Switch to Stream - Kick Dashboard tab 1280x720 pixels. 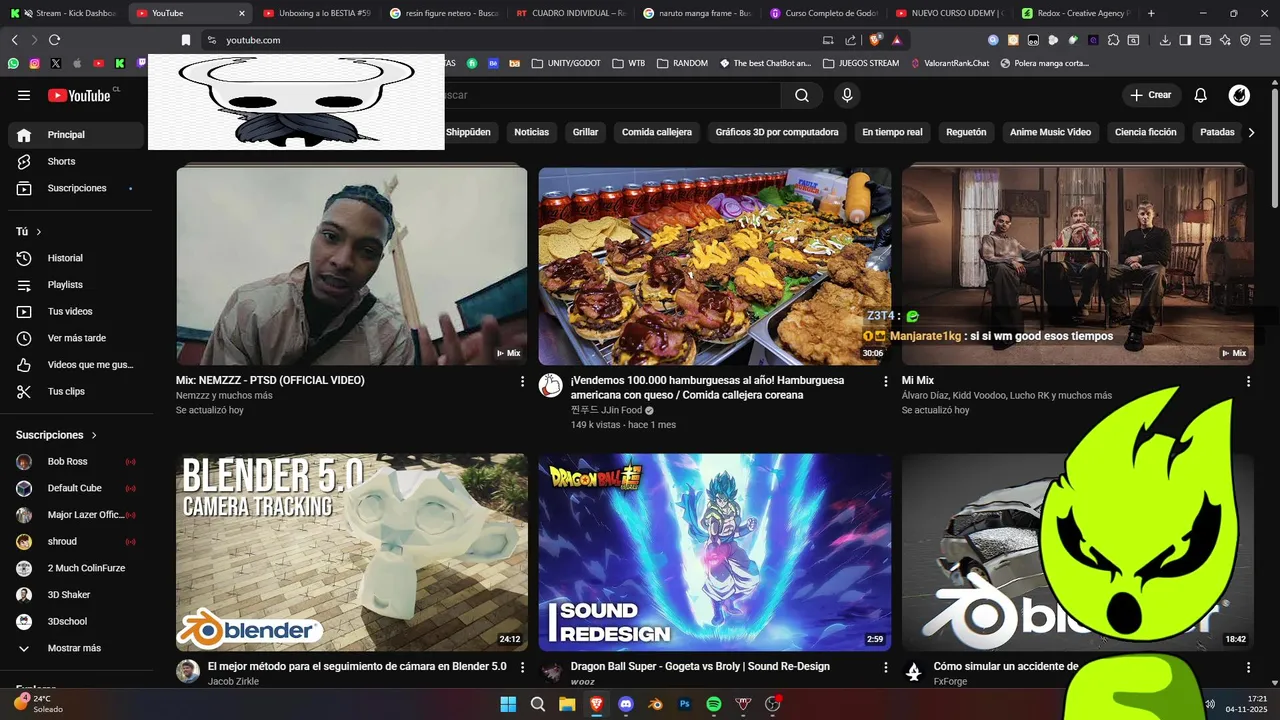[x=63, y=13]
